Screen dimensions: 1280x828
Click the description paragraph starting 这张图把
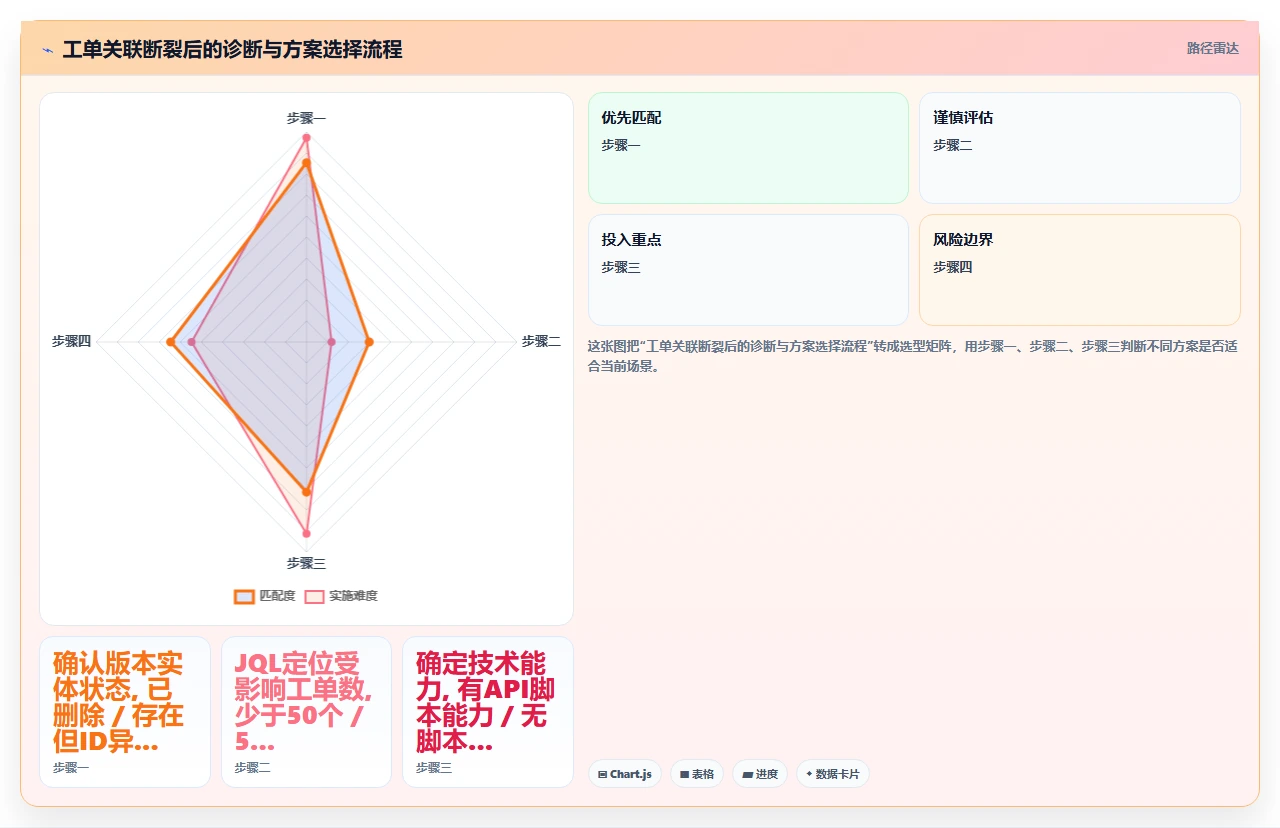pos(913,357)
